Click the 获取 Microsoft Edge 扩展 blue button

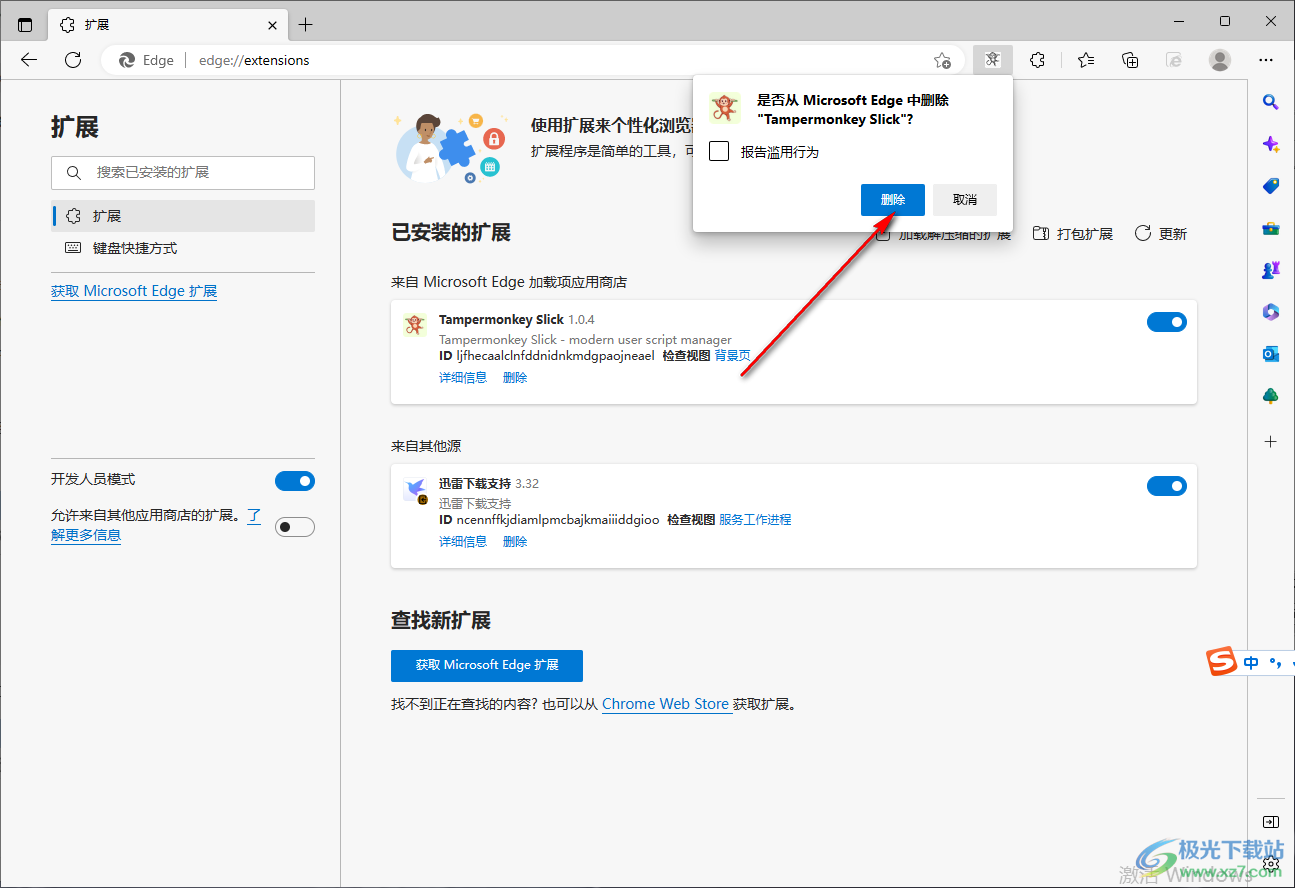(x=487, y=665)
